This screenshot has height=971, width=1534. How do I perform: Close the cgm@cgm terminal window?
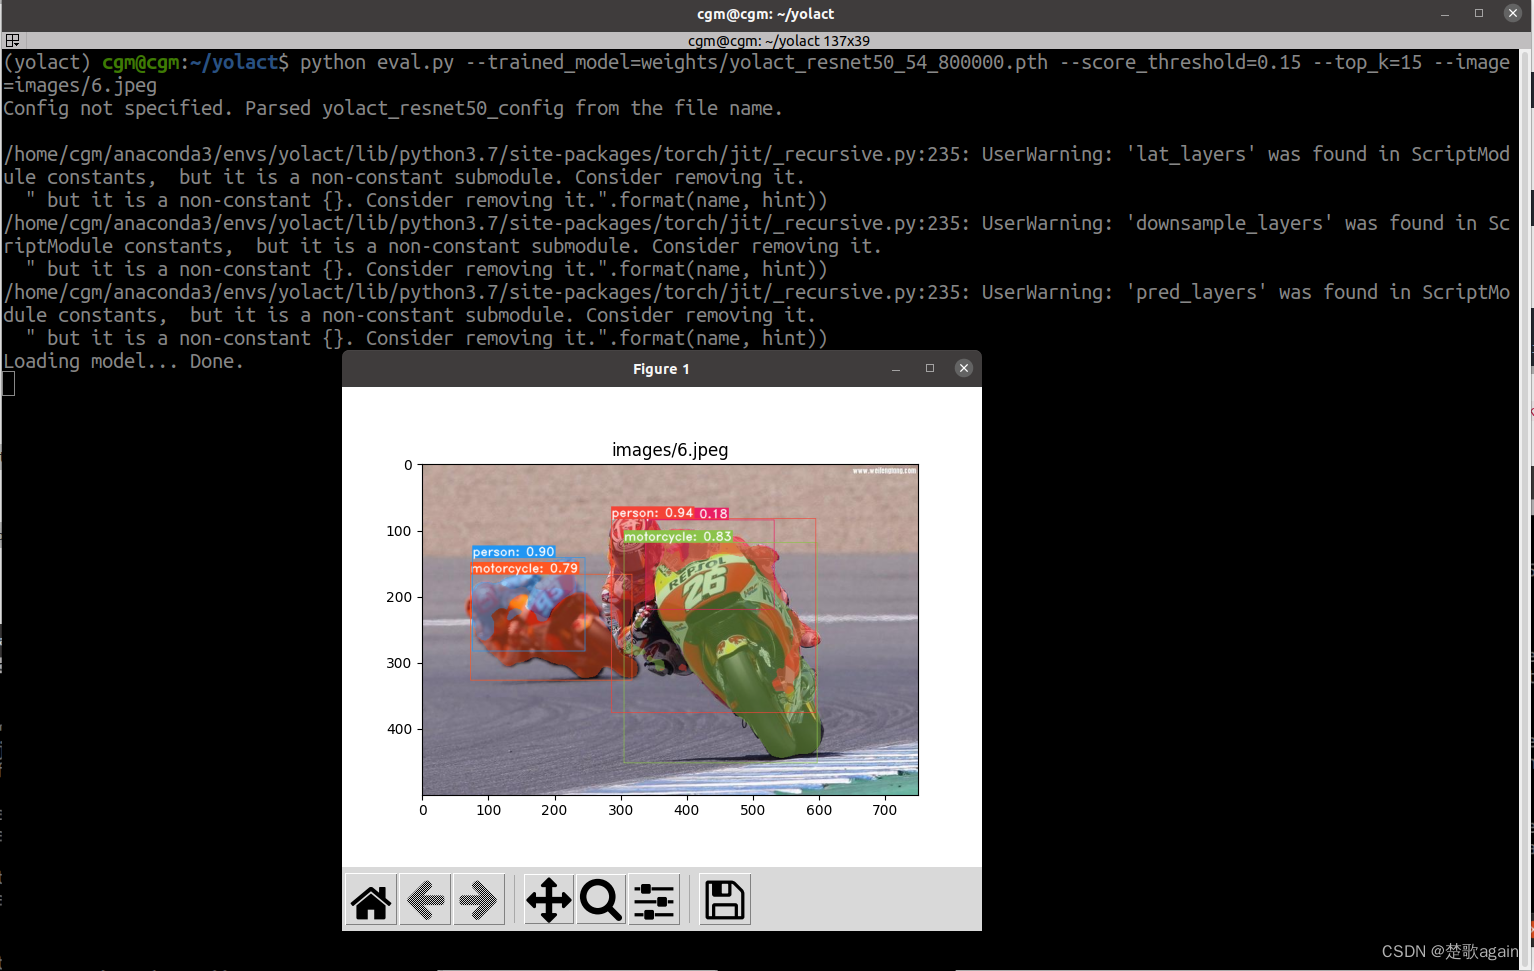(x=1513, y=13)
